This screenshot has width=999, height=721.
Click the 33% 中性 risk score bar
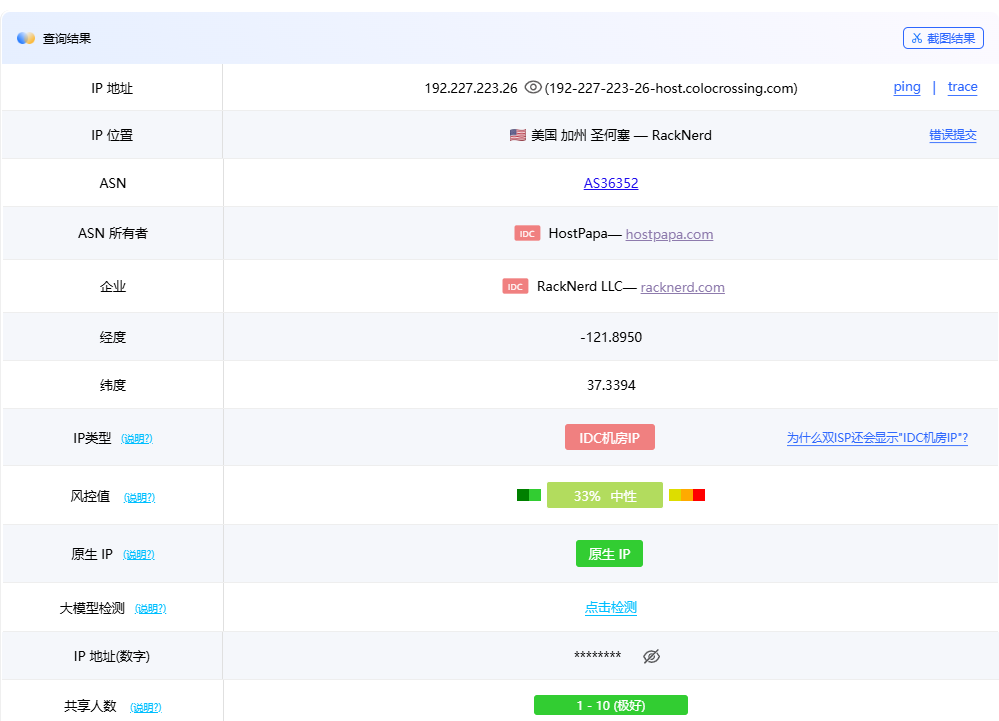[x=605, y=496]
